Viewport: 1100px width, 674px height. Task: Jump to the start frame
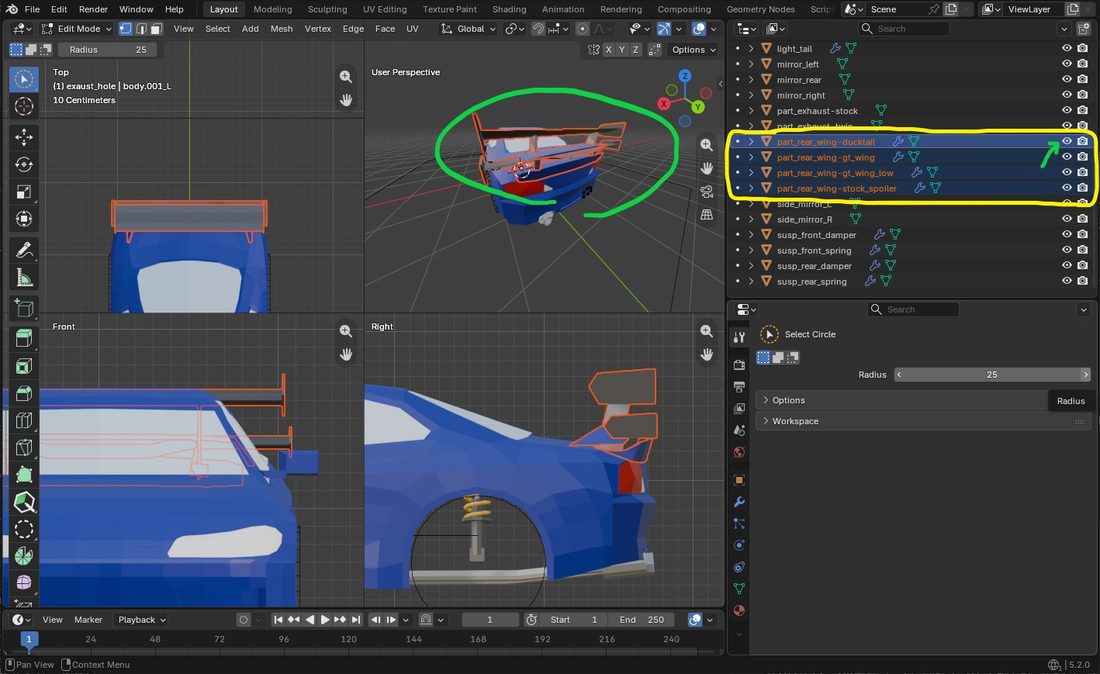[278, 620]
